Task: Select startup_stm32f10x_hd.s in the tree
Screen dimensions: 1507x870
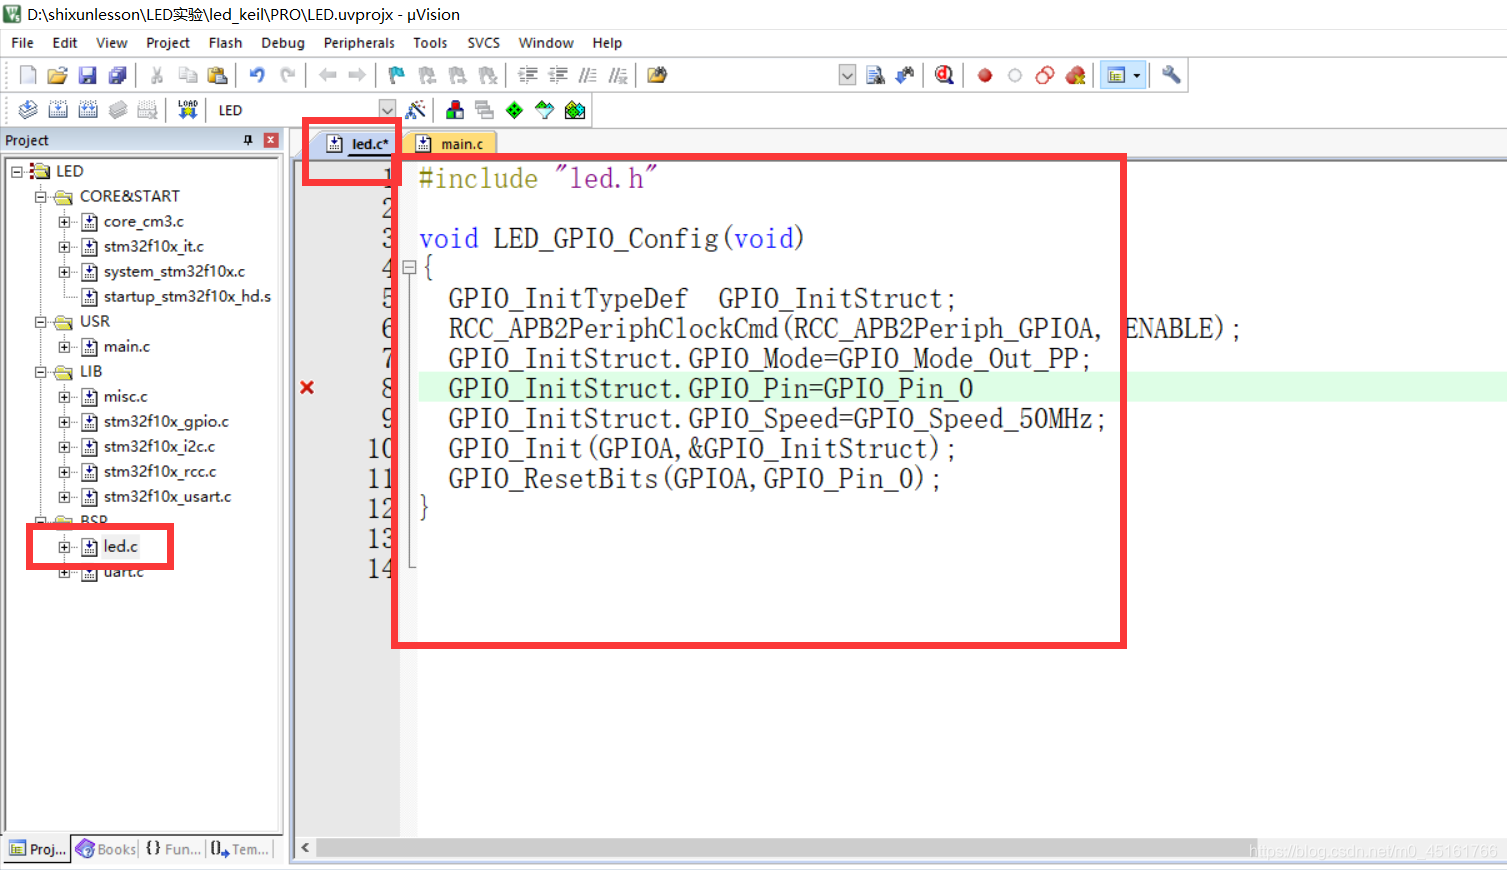Action: [x=187, y=297]
